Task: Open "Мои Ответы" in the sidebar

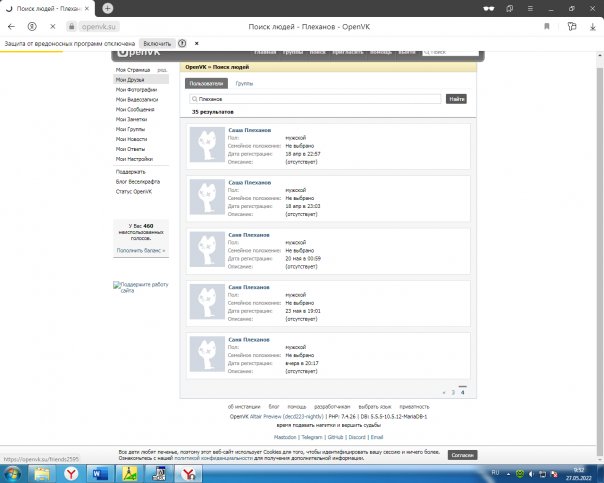Action: coord(130,149)
